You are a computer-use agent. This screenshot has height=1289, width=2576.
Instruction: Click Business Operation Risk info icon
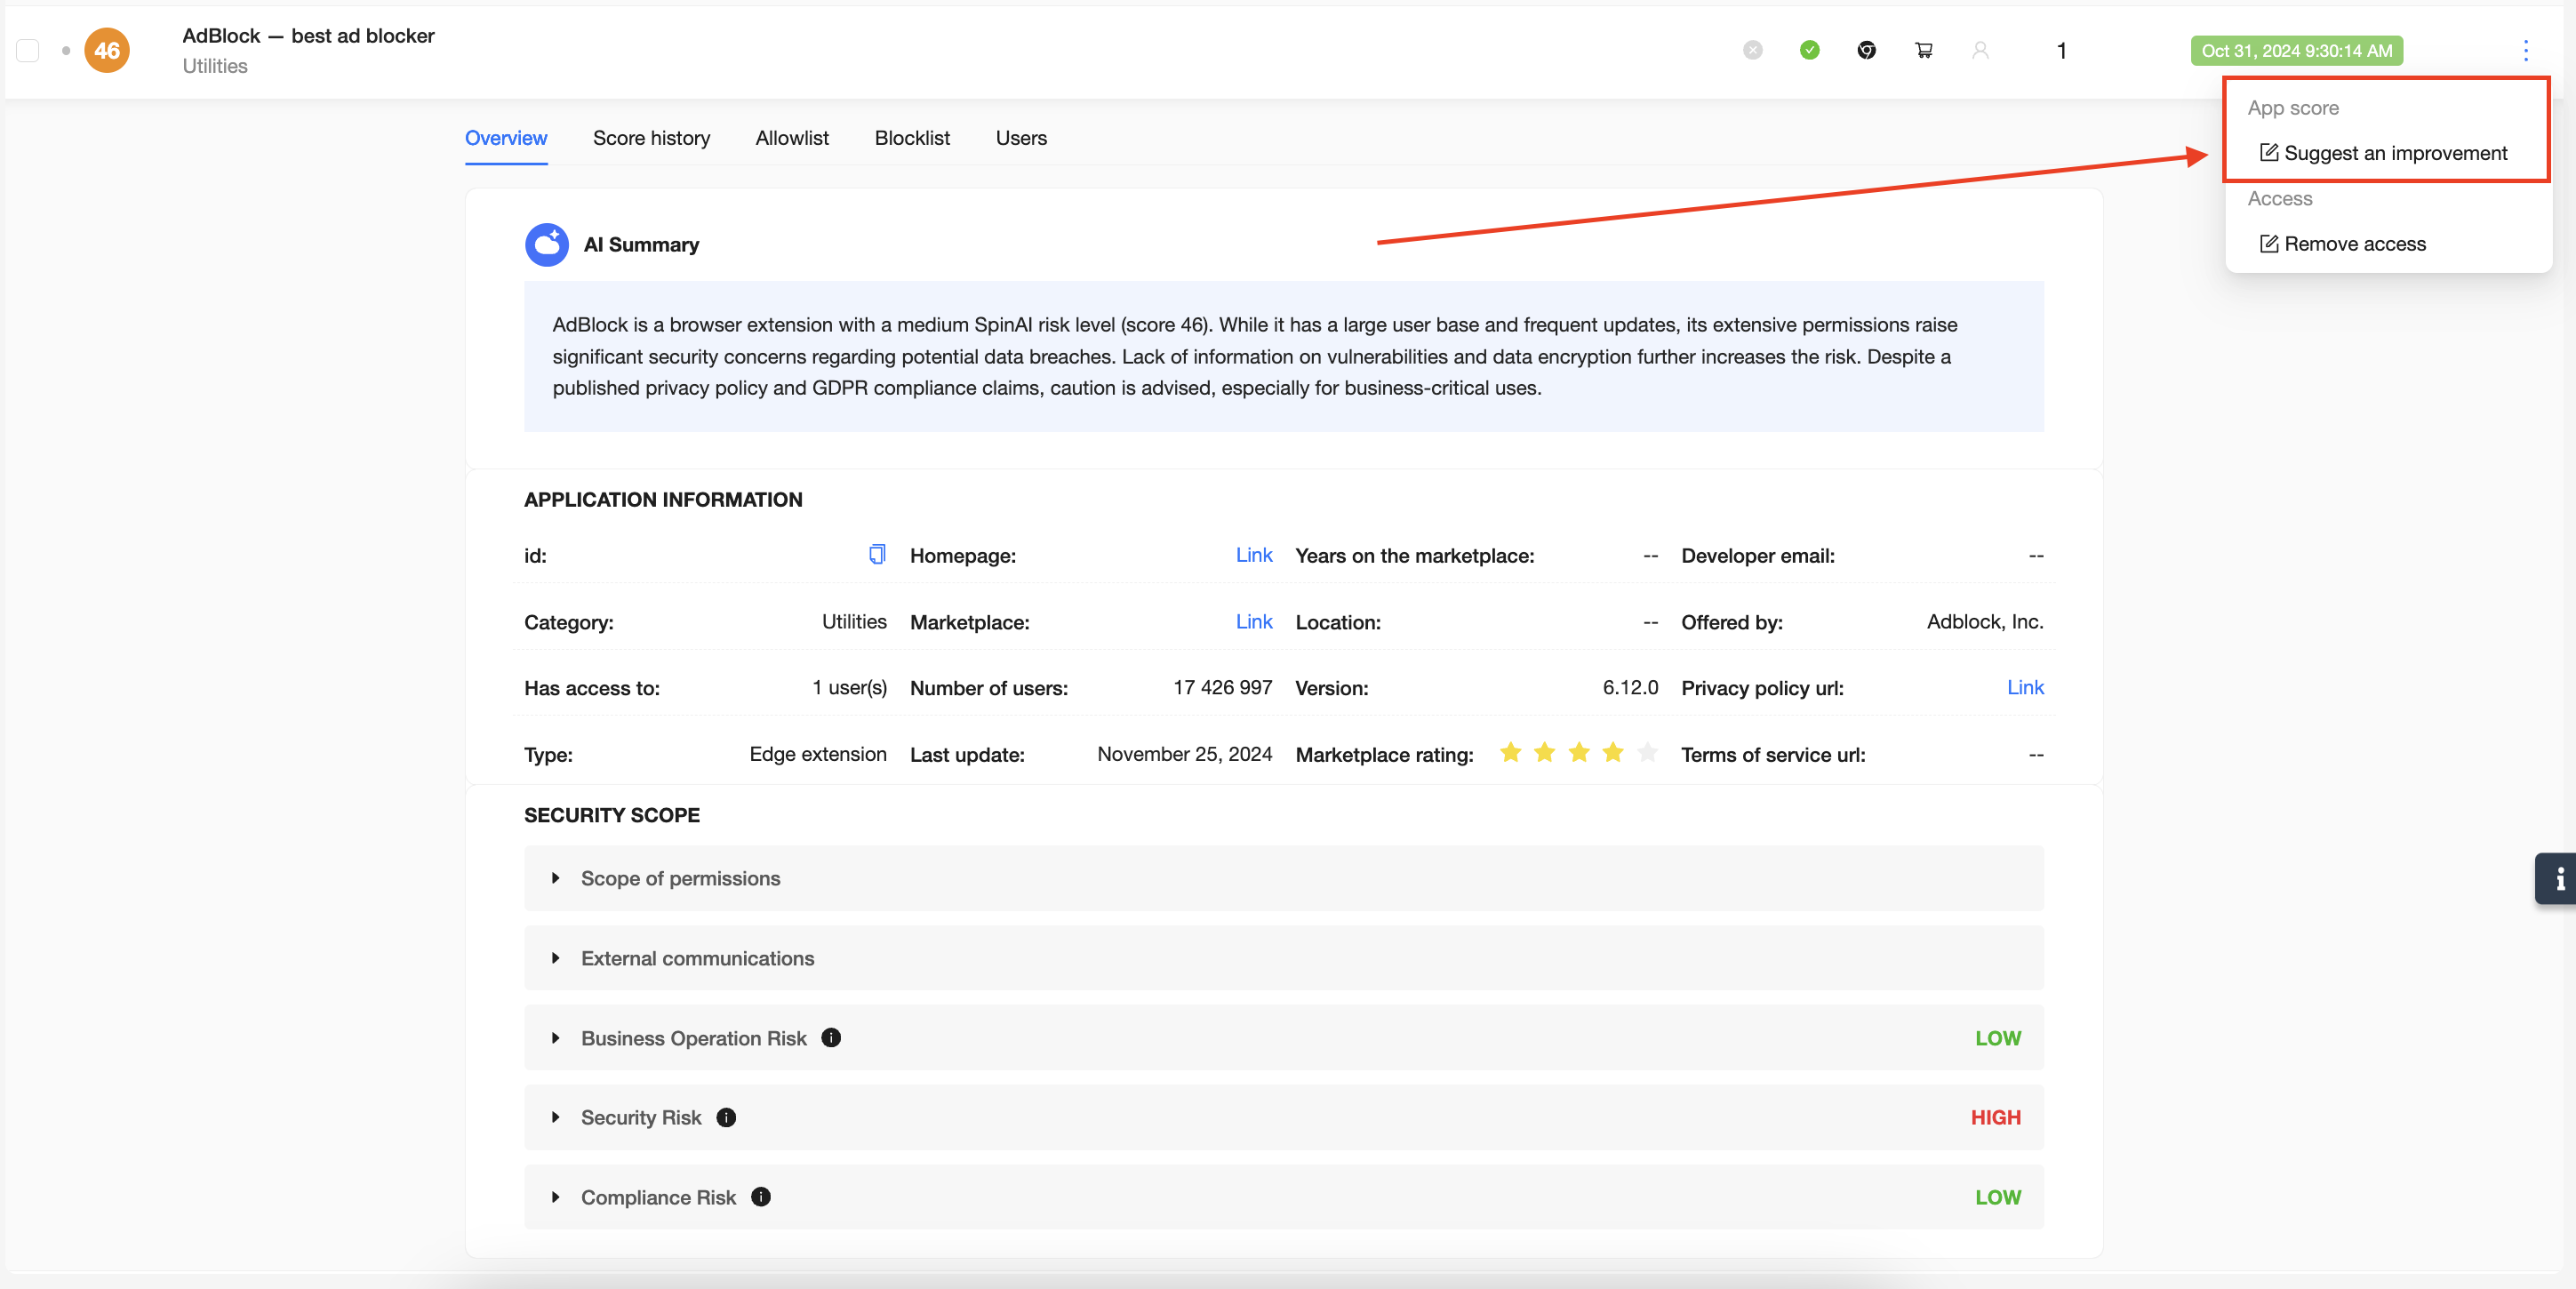(x=831, y=1037)
